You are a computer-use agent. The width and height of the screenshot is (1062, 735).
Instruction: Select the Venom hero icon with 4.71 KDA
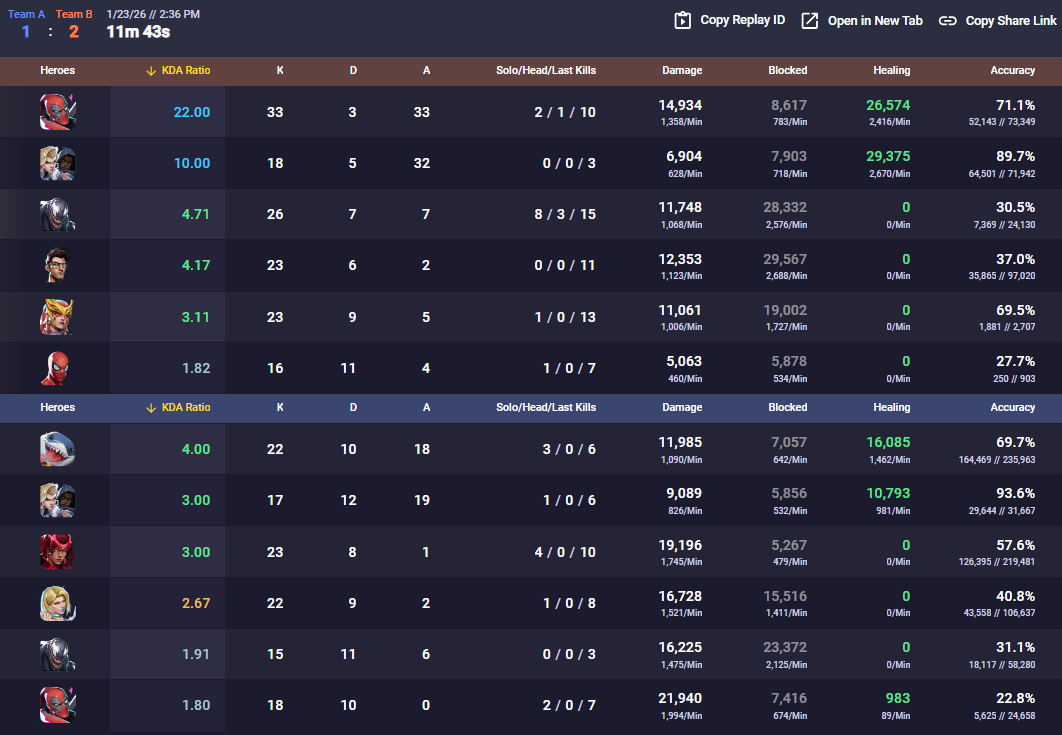58,215
